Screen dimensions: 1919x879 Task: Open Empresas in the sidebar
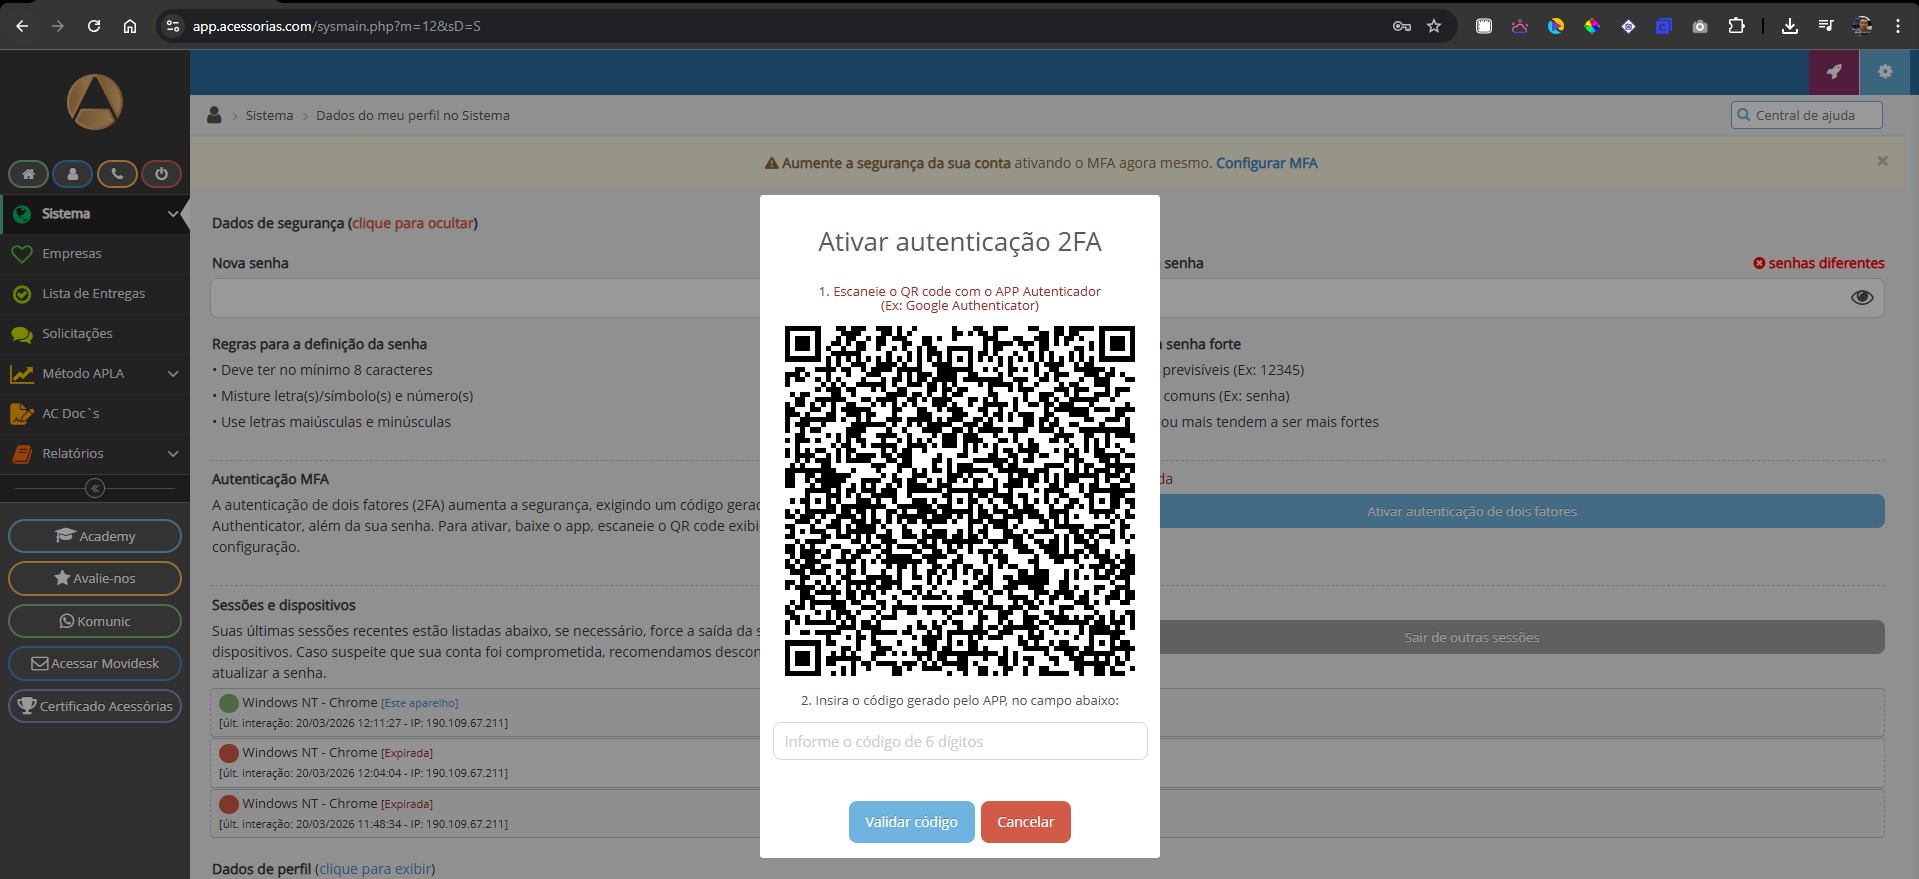(72, 254)
